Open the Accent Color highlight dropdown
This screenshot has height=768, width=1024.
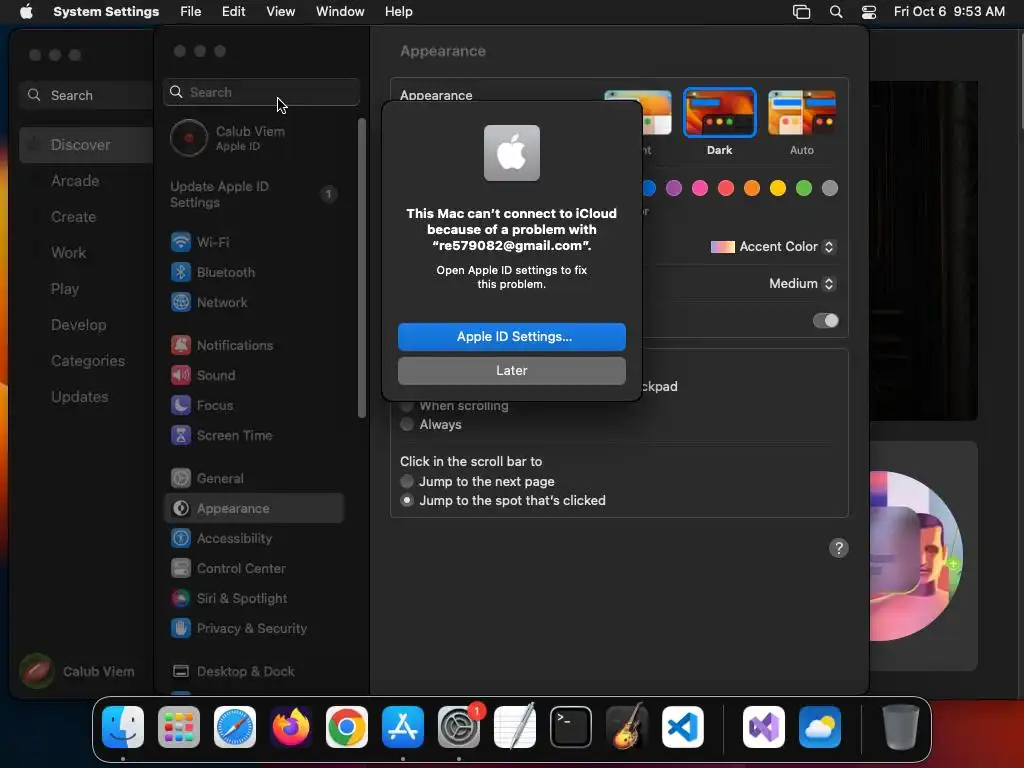coord(773,247)
